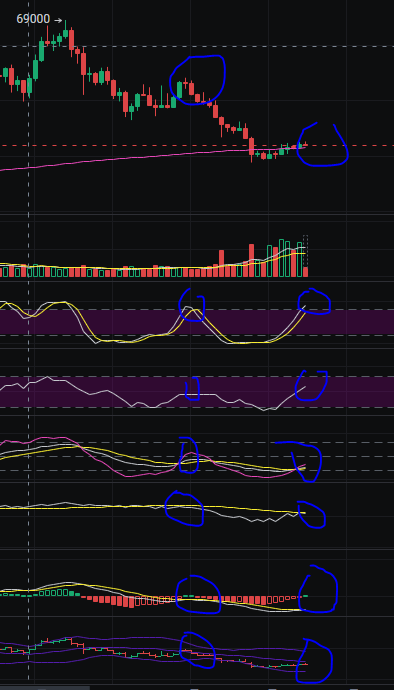Click the 69000 high price label
Image resolution: width=394 pixels, height=690 pixels.
coord(33,19)
